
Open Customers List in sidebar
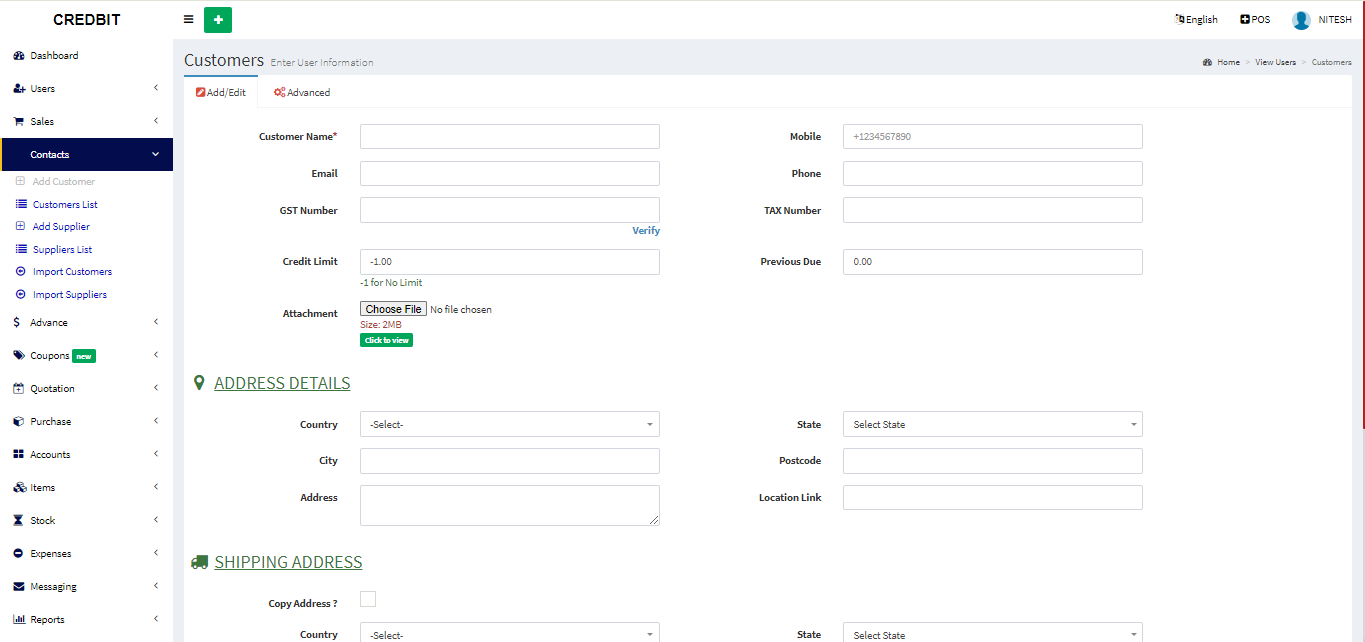click(65, 204)
